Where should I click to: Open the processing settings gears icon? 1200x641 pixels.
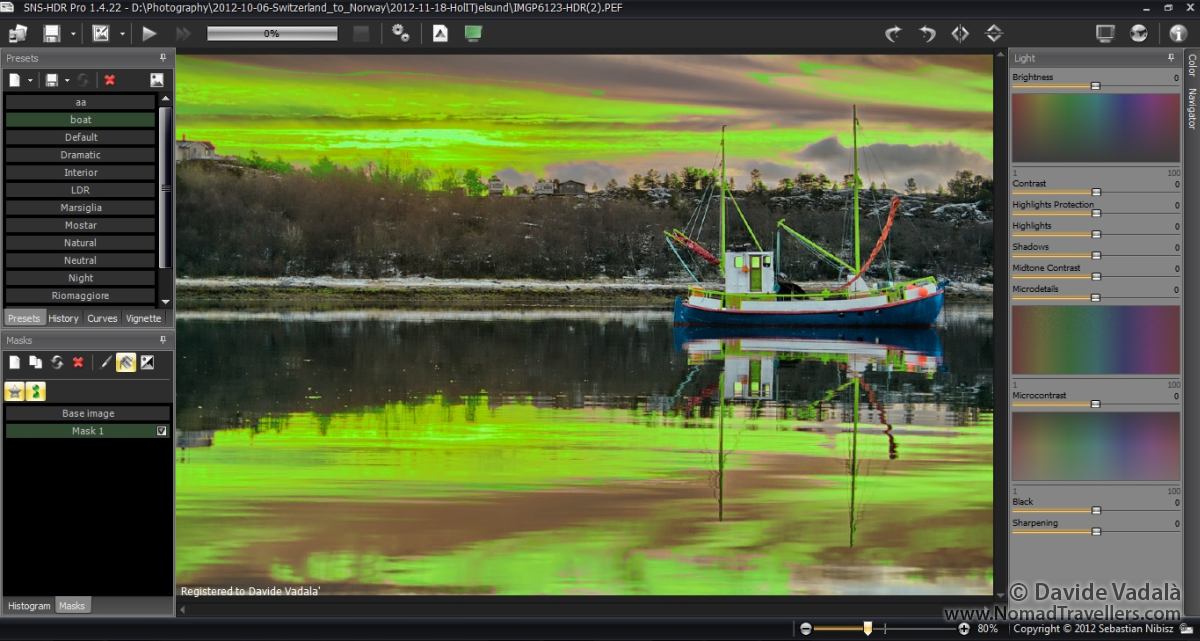(400, 33)
